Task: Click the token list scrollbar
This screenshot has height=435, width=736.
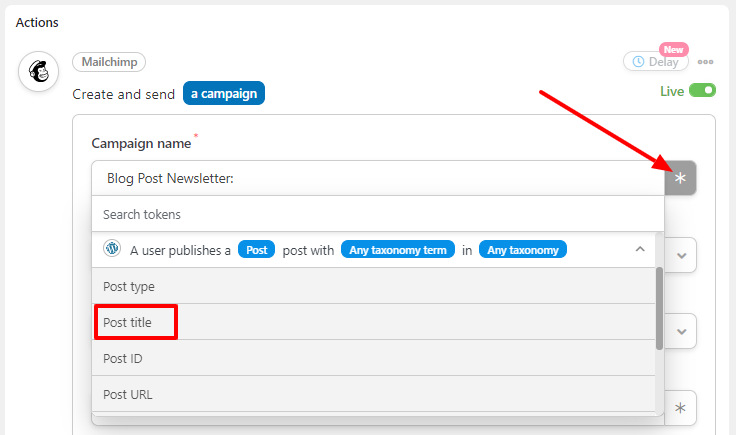Action: click(x=659, y=308)
